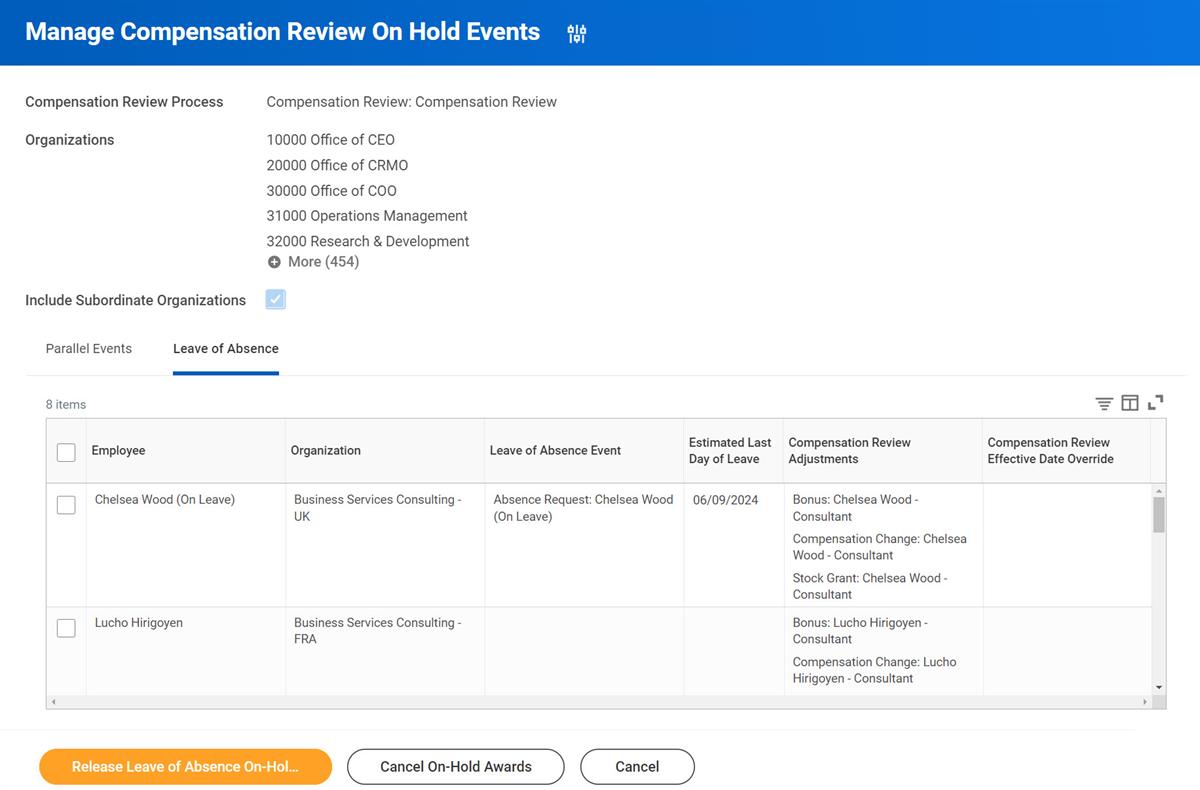
Task: Click vertical scrollbar thumb in table
Action: click(x=1159, y=515)
